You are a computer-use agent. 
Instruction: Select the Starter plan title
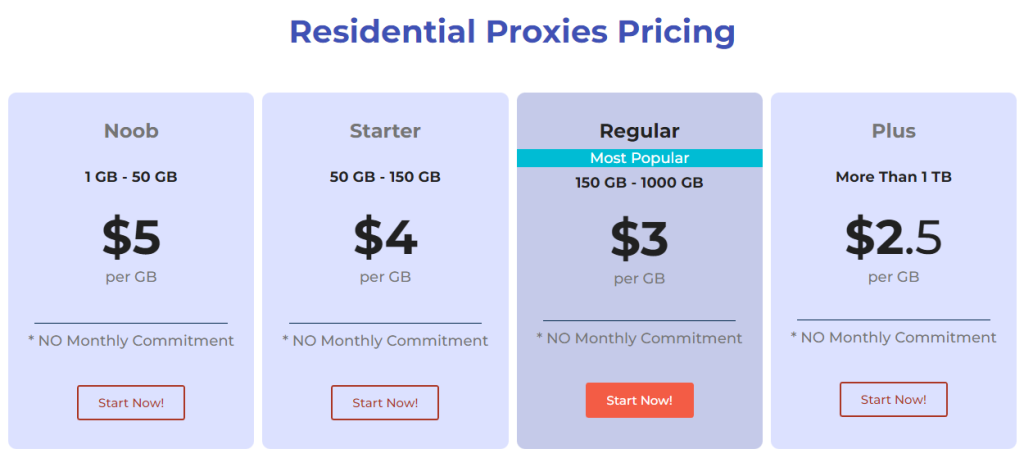pos(385,131)
